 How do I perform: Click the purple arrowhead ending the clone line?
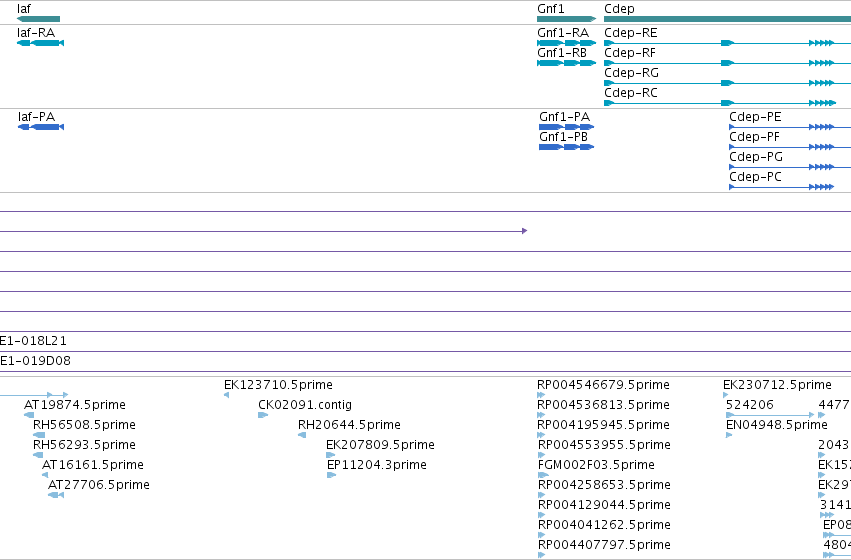coord(524,231)
